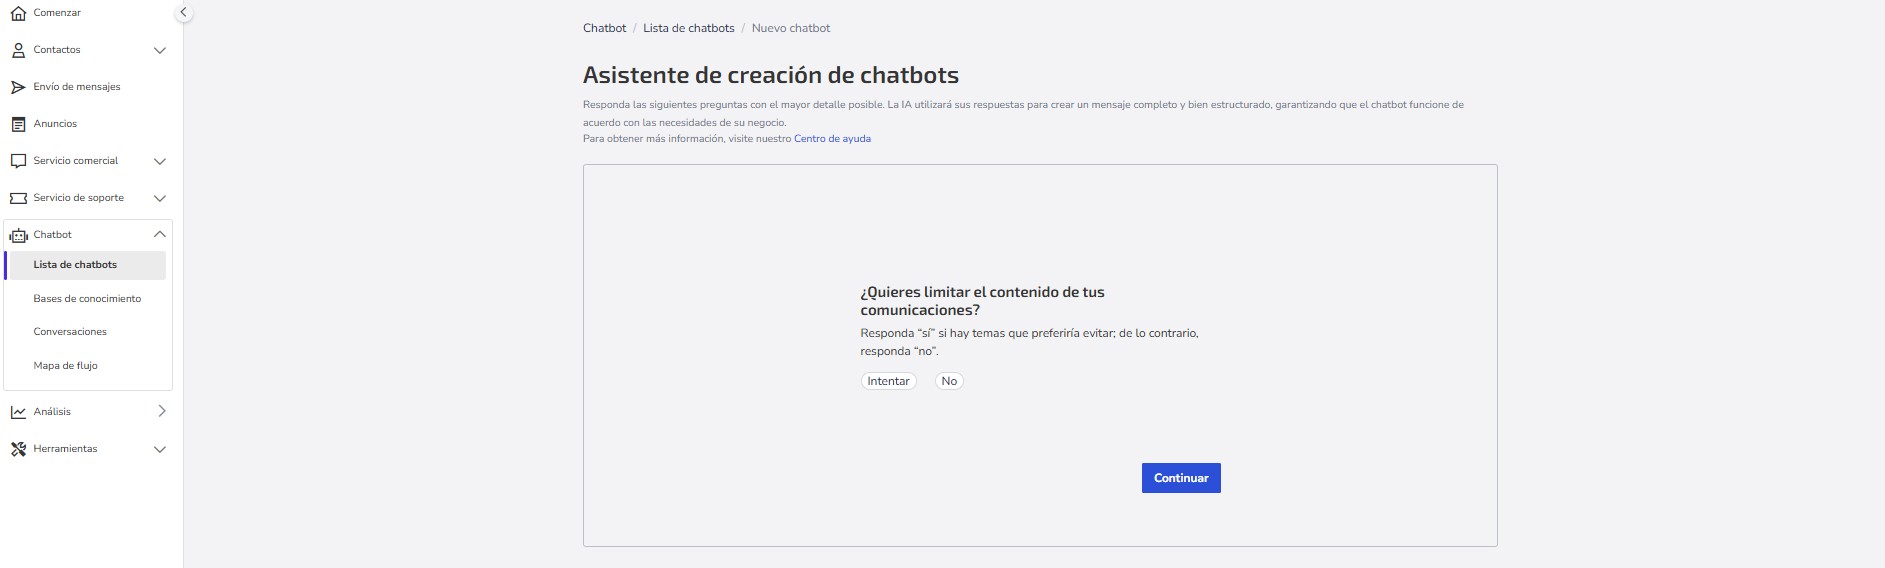Click the question about limiting communications content
This screenshot has height=568, width=1885.
pos(982,301)
